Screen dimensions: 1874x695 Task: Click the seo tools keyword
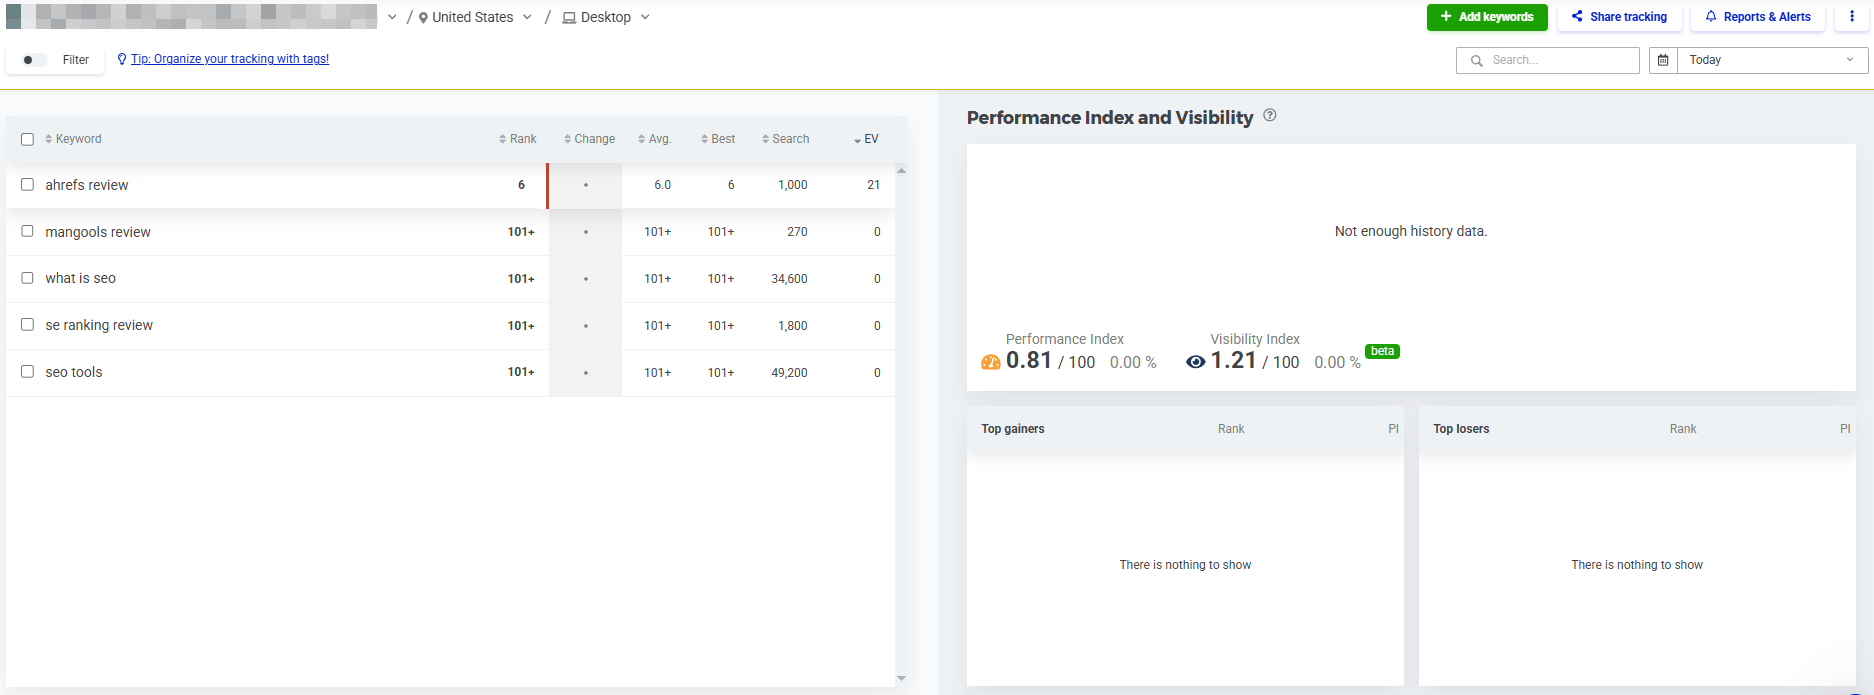(x=74, y=372)
